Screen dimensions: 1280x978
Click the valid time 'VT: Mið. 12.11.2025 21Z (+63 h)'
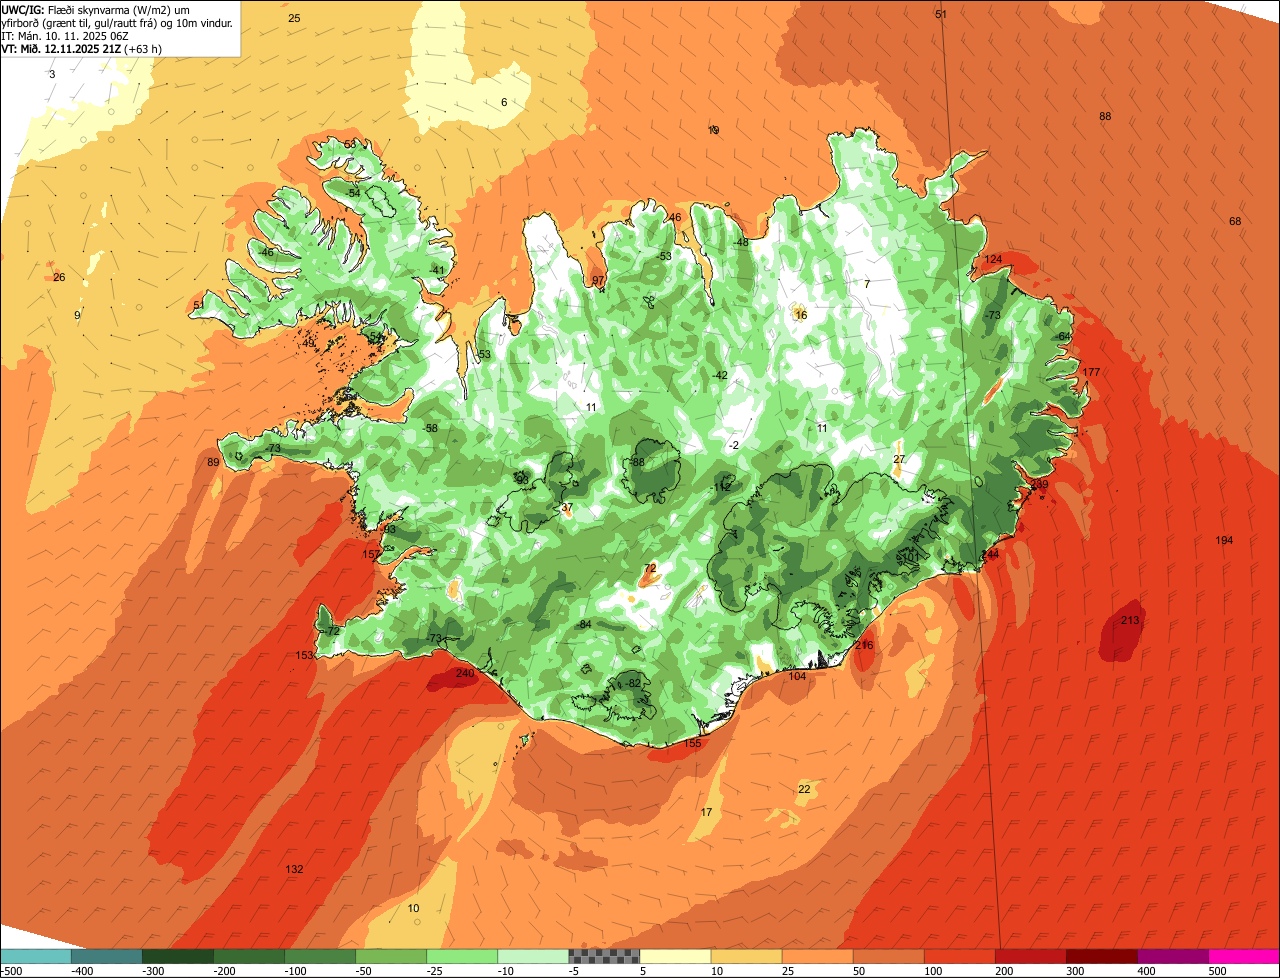pyautogui.click(x=81, y=48)
